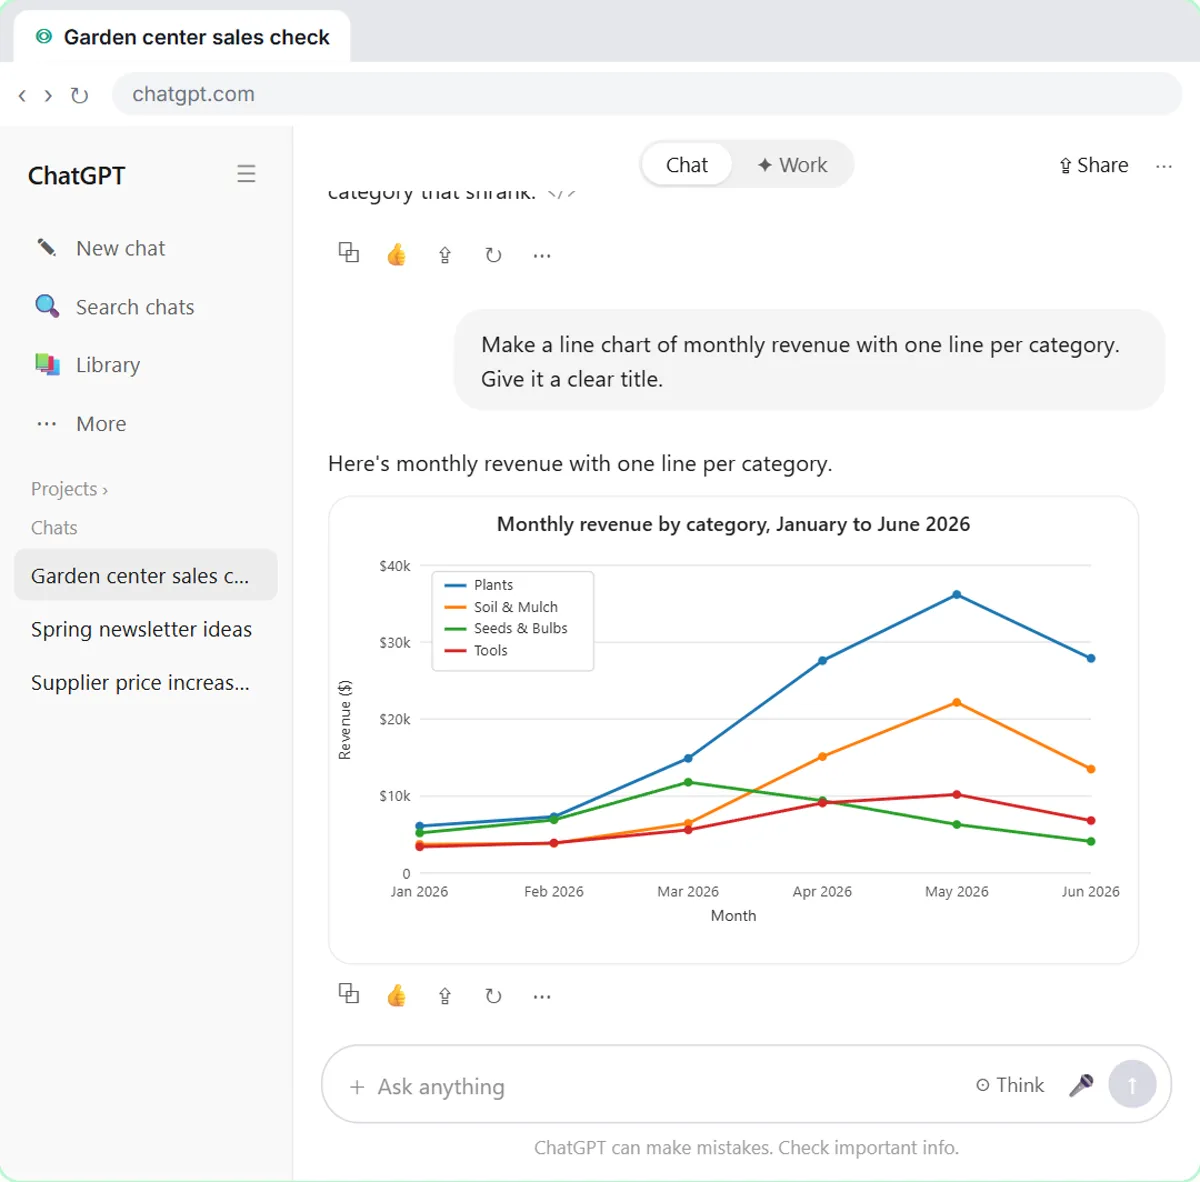Switch to Work mode

click(x=792, y=165)
